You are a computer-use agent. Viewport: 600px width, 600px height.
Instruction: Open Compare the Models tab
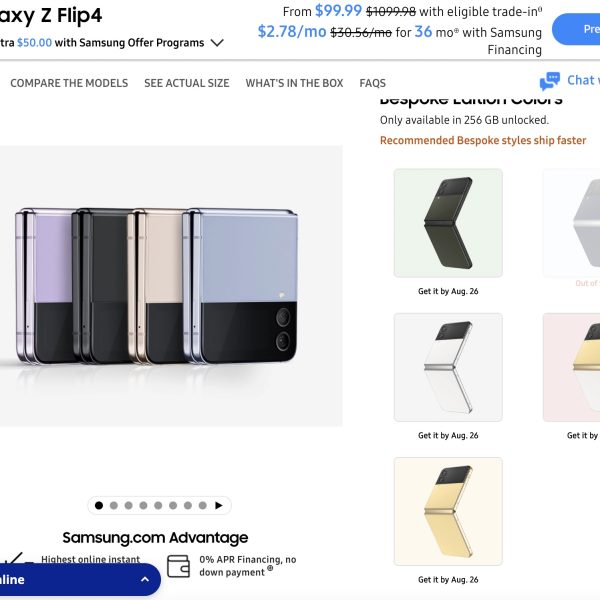point(69,83)
